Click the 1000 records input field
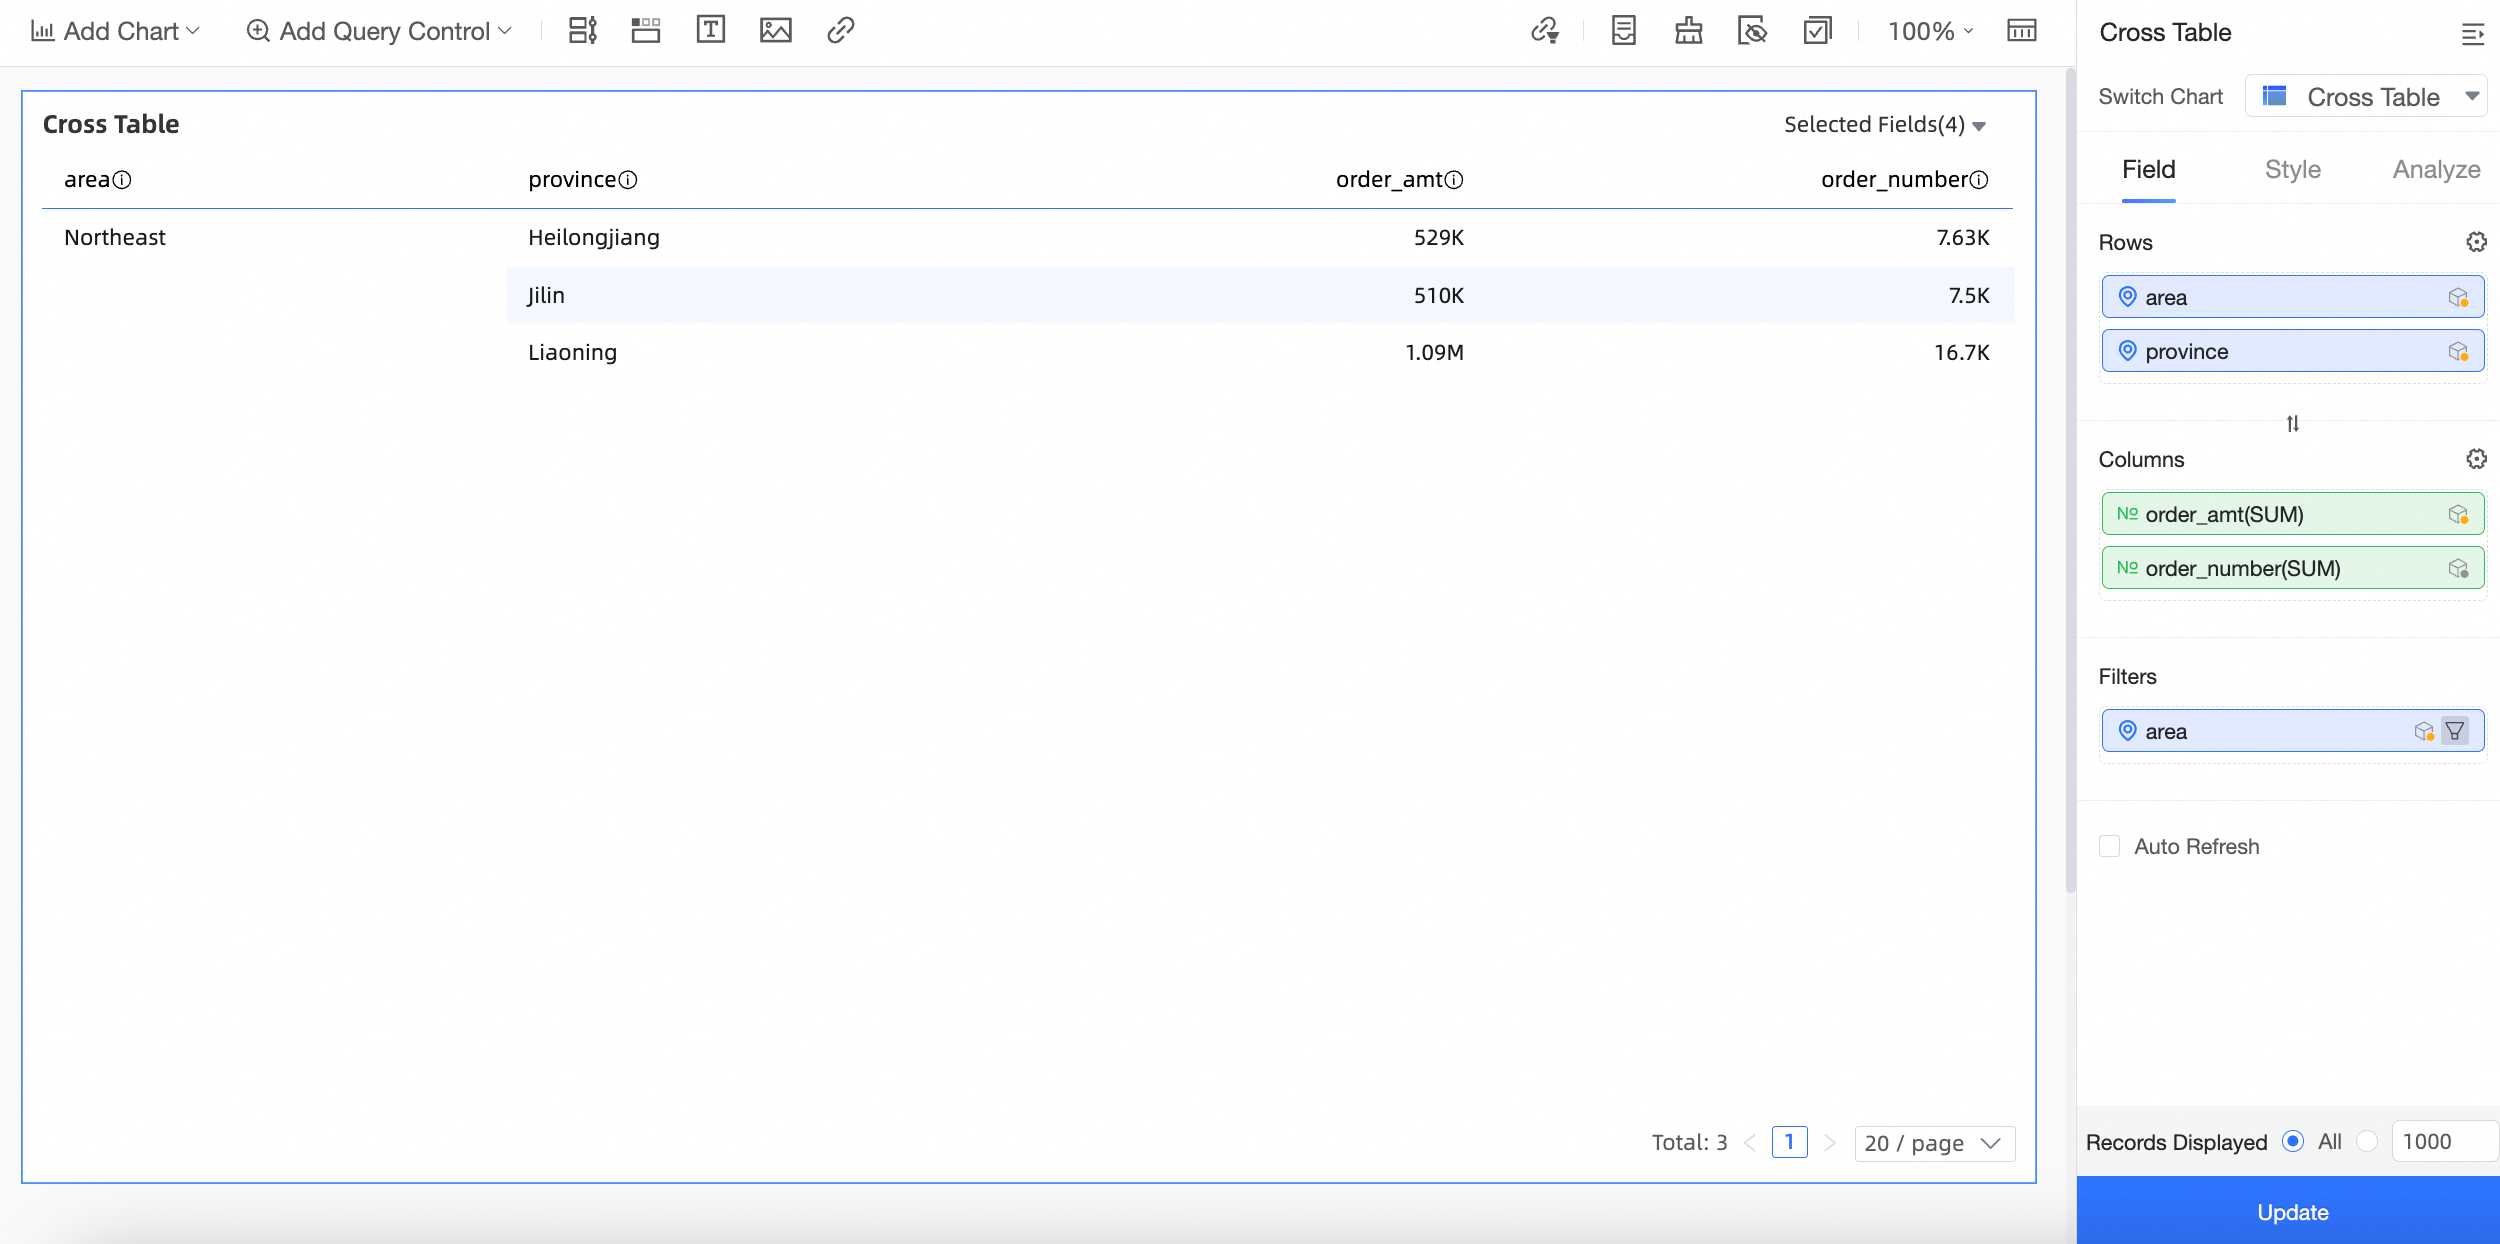This screenshot has width=2500, height=1244. pyautogui.click(x=2444, y=1141)
